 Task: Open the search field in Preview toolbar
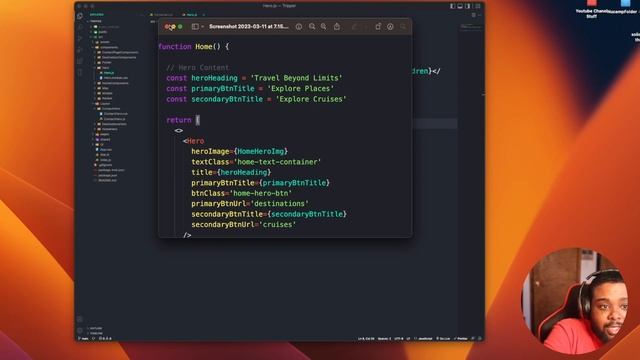coord(403,27)
